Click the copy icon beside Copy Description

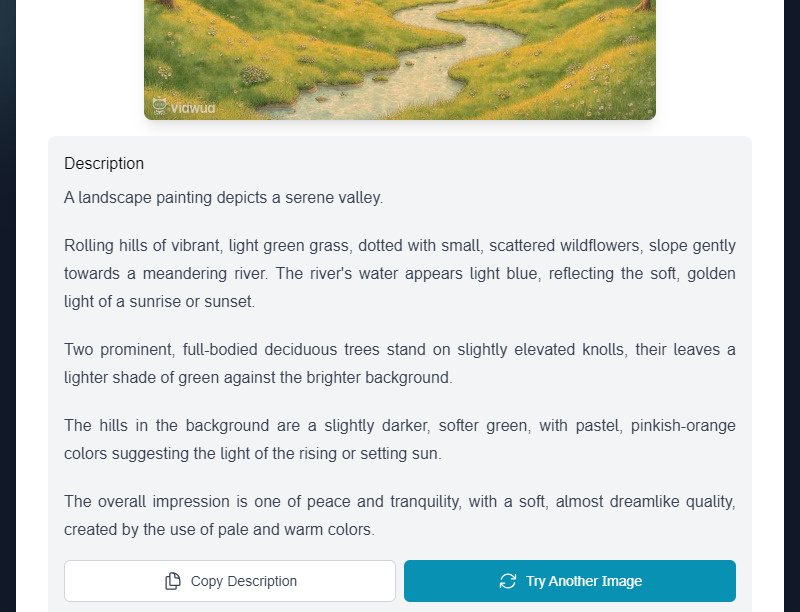[173, 581]
